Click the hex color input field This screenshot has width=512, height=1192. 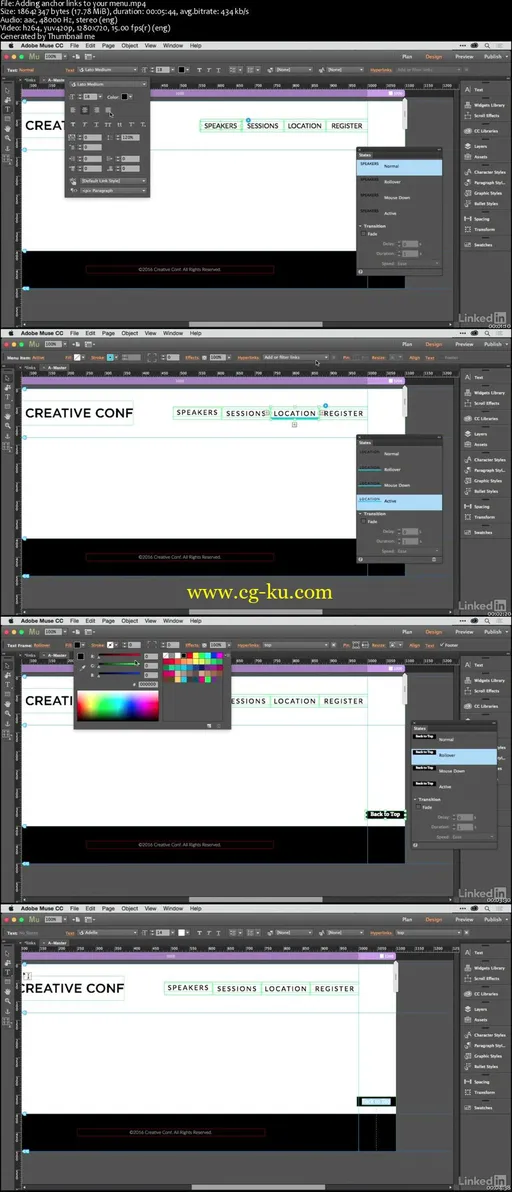click(x=149, y=683)
